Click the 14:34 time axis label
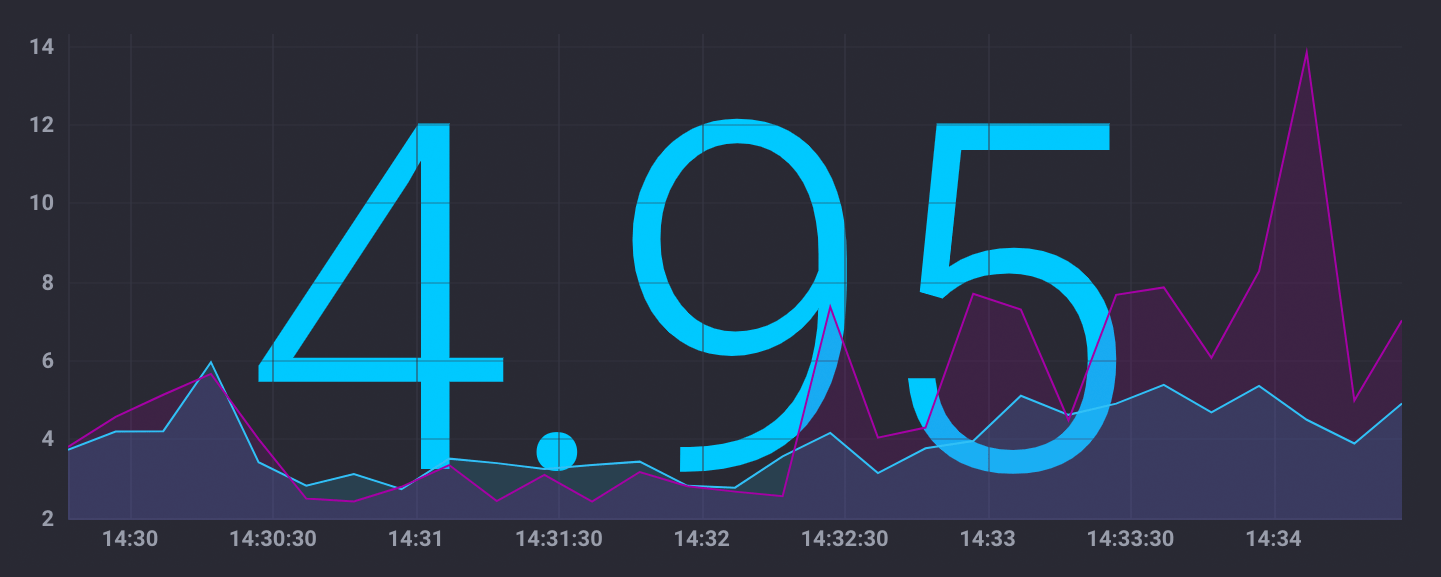1441x577 pixels. pyautogui.click(x=1274, y=539)
